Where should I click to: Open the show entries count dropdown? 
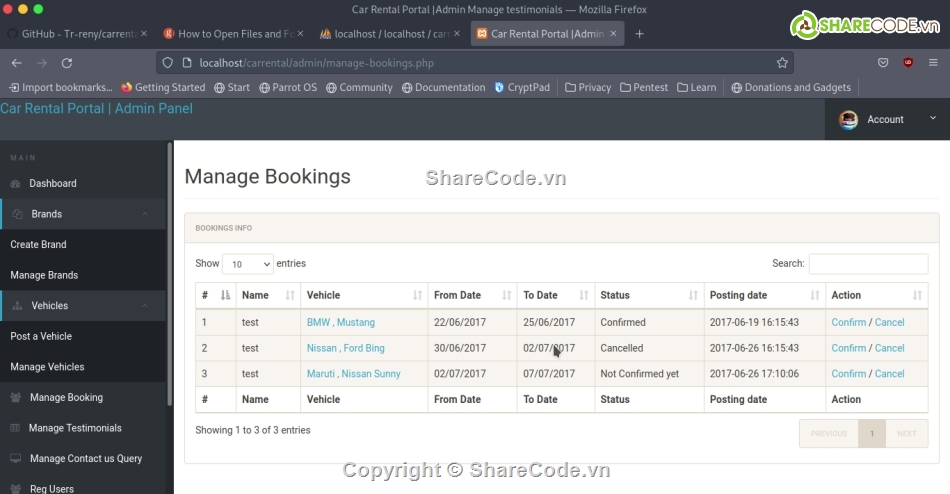click(247, 264)
